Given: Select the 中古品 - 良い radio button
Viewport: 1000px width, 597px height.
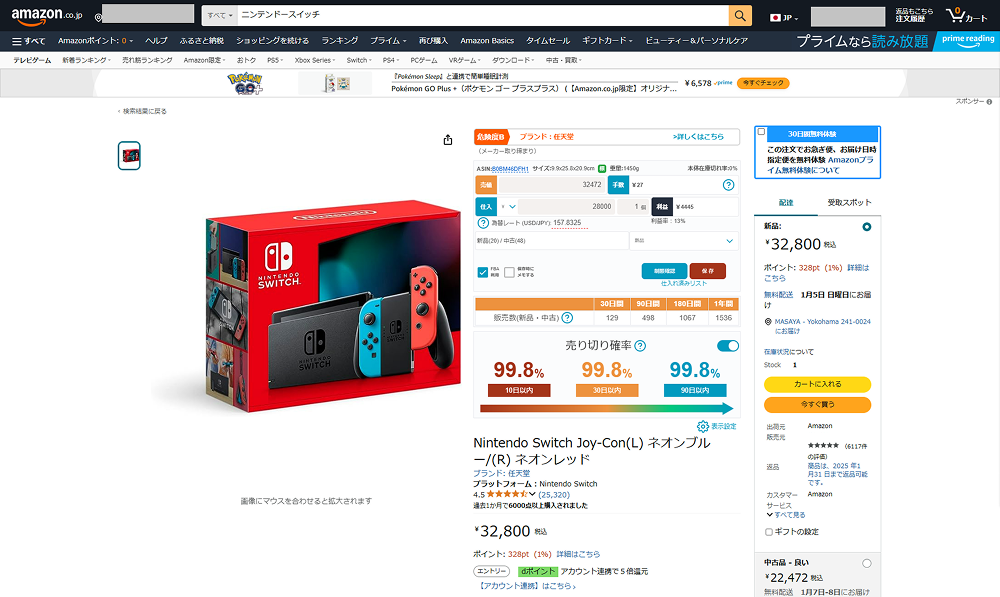Looking at the screenshot, I should coord(867,563).
